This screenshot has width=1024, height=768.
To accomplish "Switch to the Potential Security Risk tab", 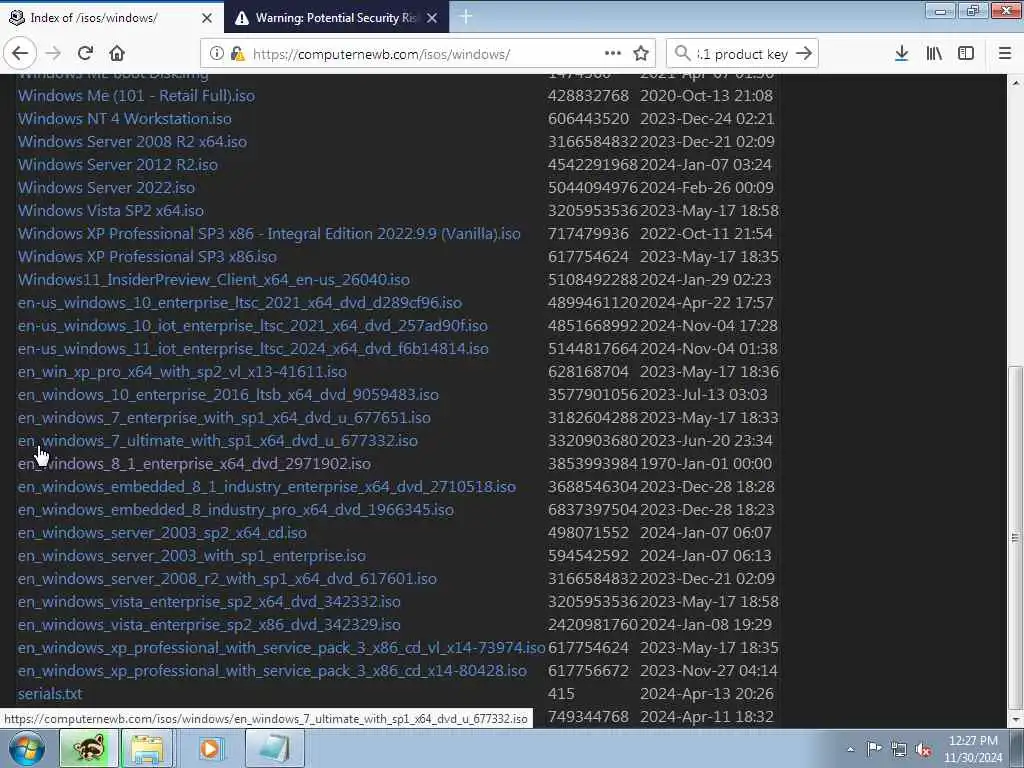I will point(336,18).
